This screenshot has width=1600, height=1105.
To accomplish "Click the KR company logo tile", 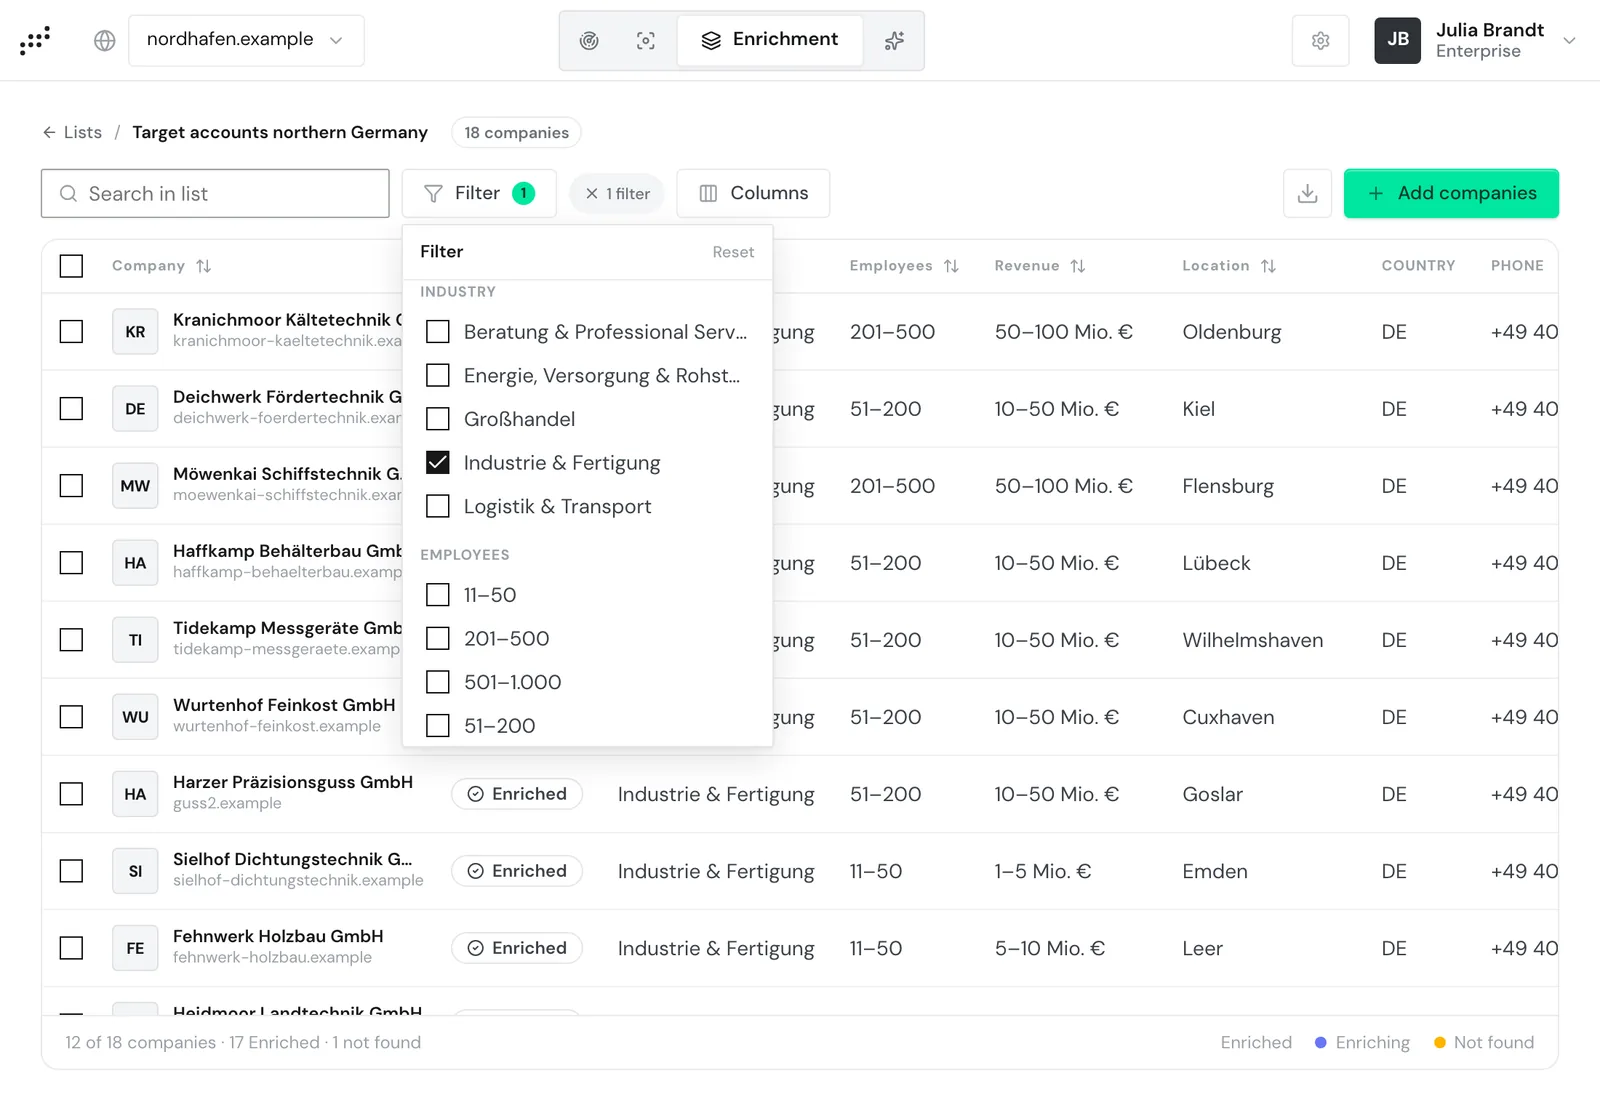I will pos(135,332).
